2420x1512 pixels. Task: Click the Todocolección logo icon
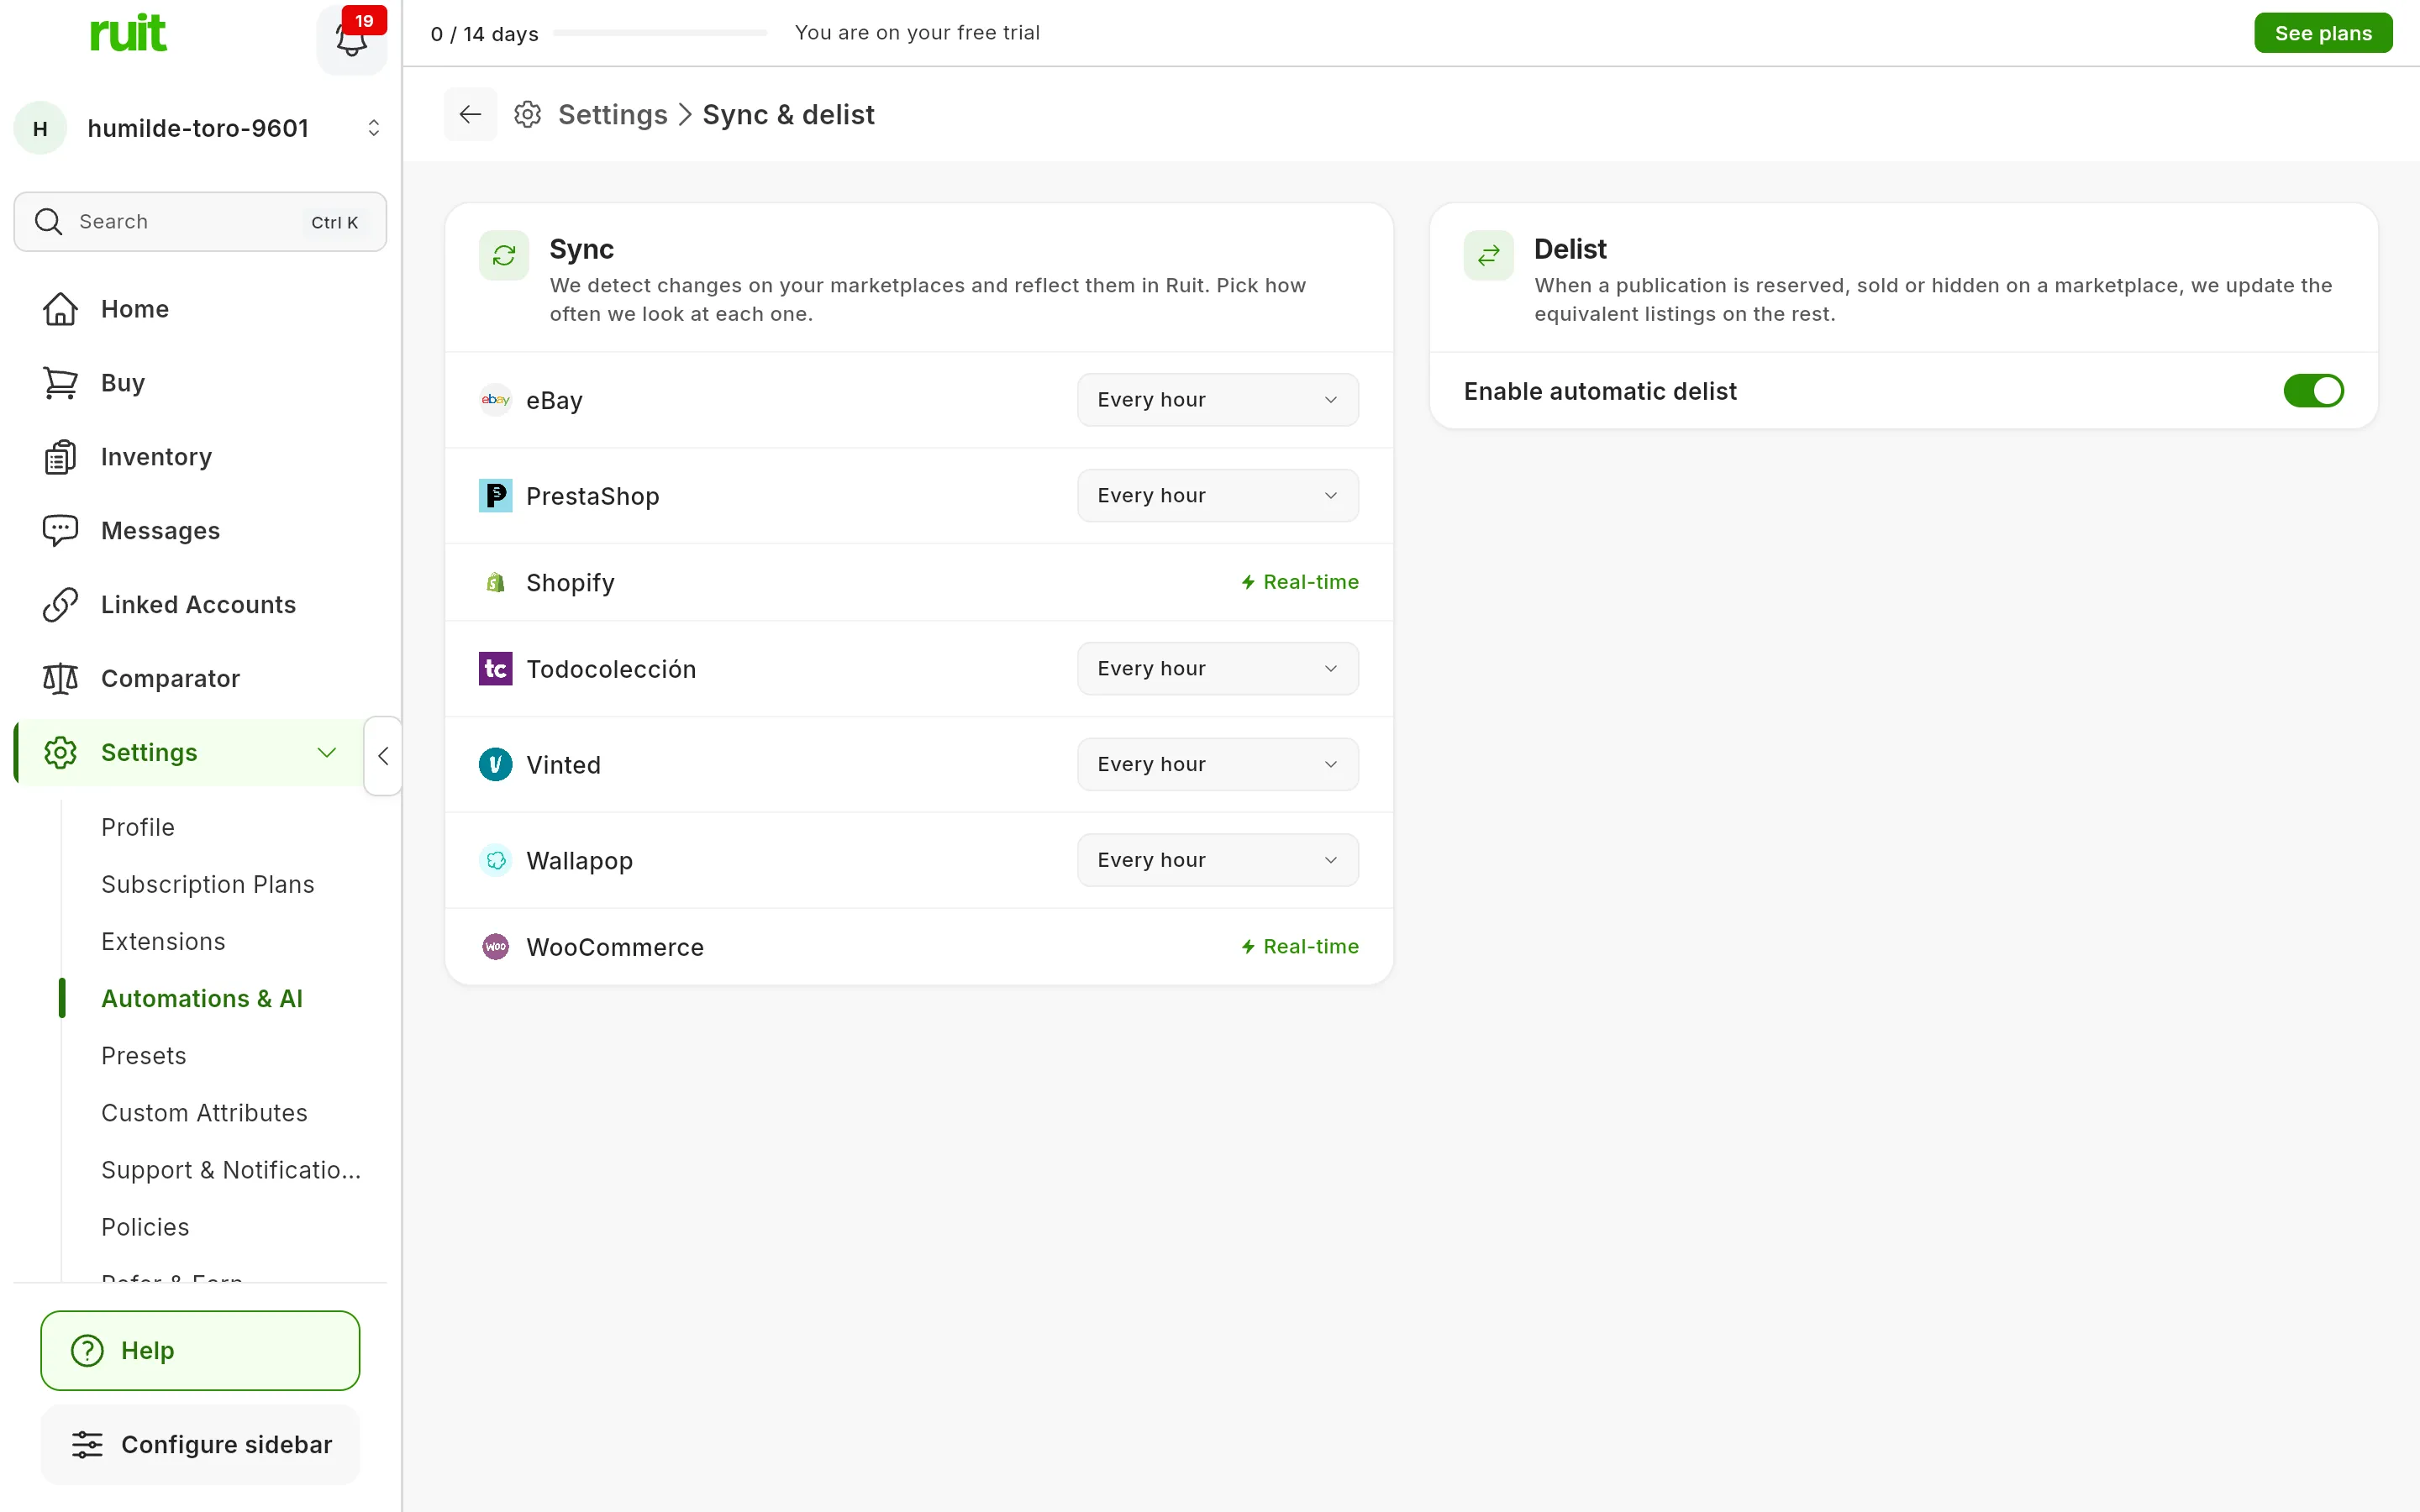(x=496, y=668)
